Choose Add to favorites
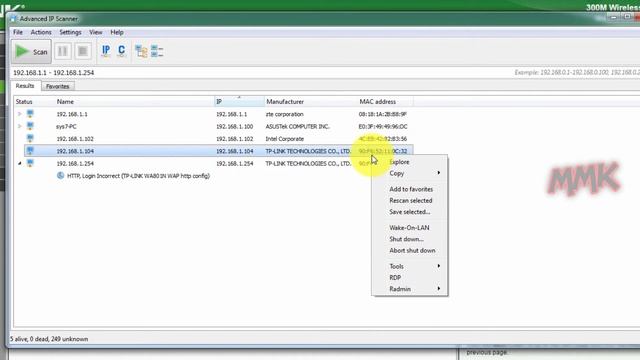 [410, 189]
